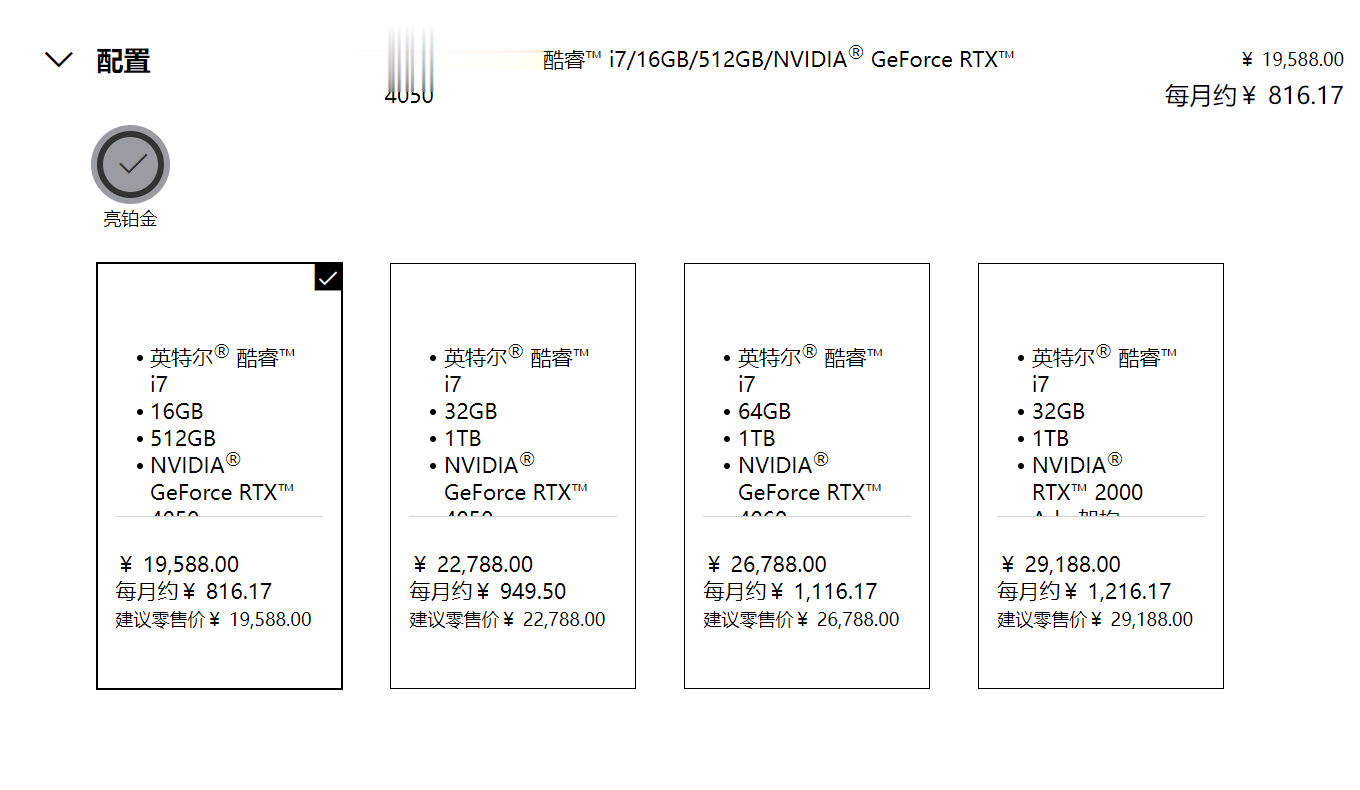Click the 64GB memory spec line
The image size is (1360, 790).
[x=764, y=412]
